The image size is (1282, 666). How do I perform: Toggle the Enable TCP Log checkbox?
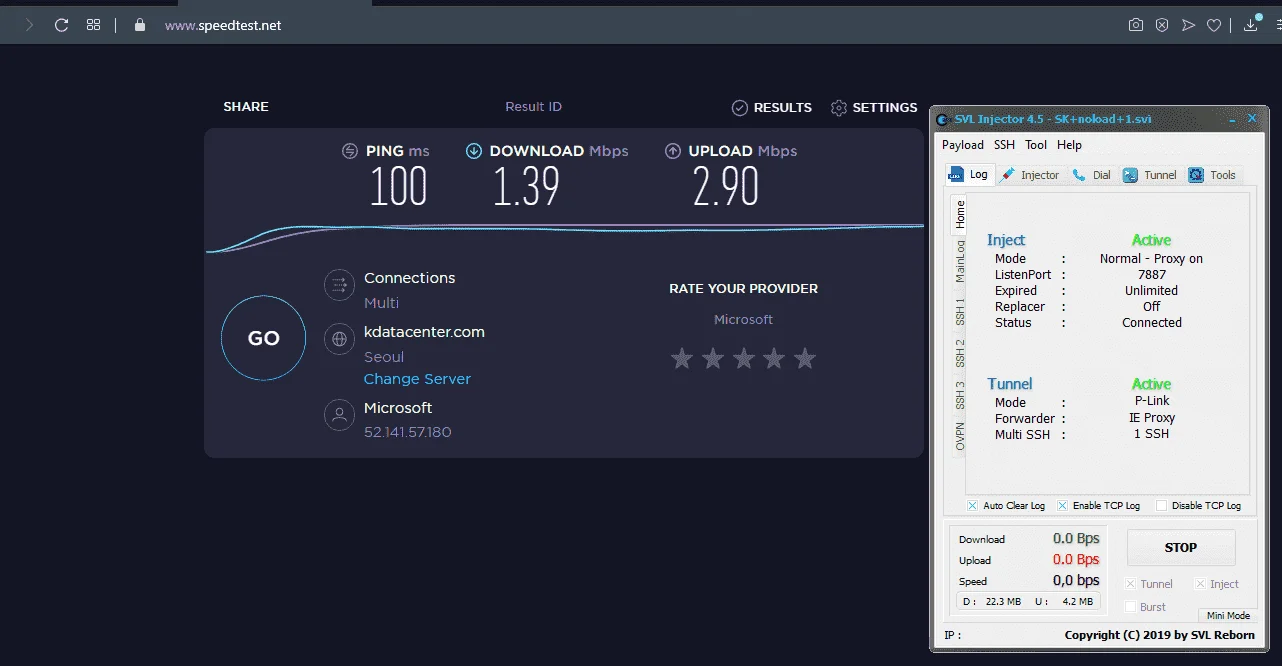(x=1063, y=506)
